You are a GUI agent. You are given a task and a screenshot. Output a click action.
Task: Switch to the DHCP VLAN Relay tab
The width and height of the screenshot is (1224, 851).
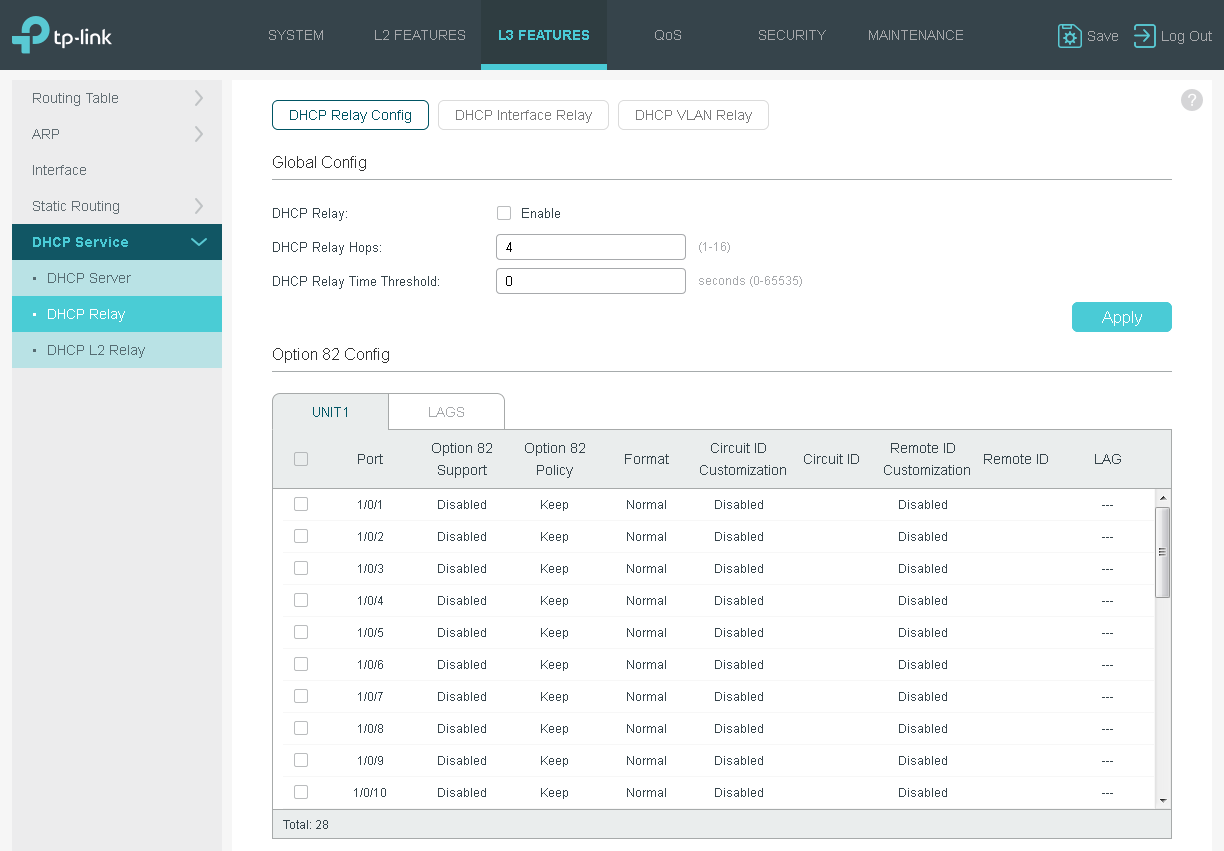[x=693, y=115]
